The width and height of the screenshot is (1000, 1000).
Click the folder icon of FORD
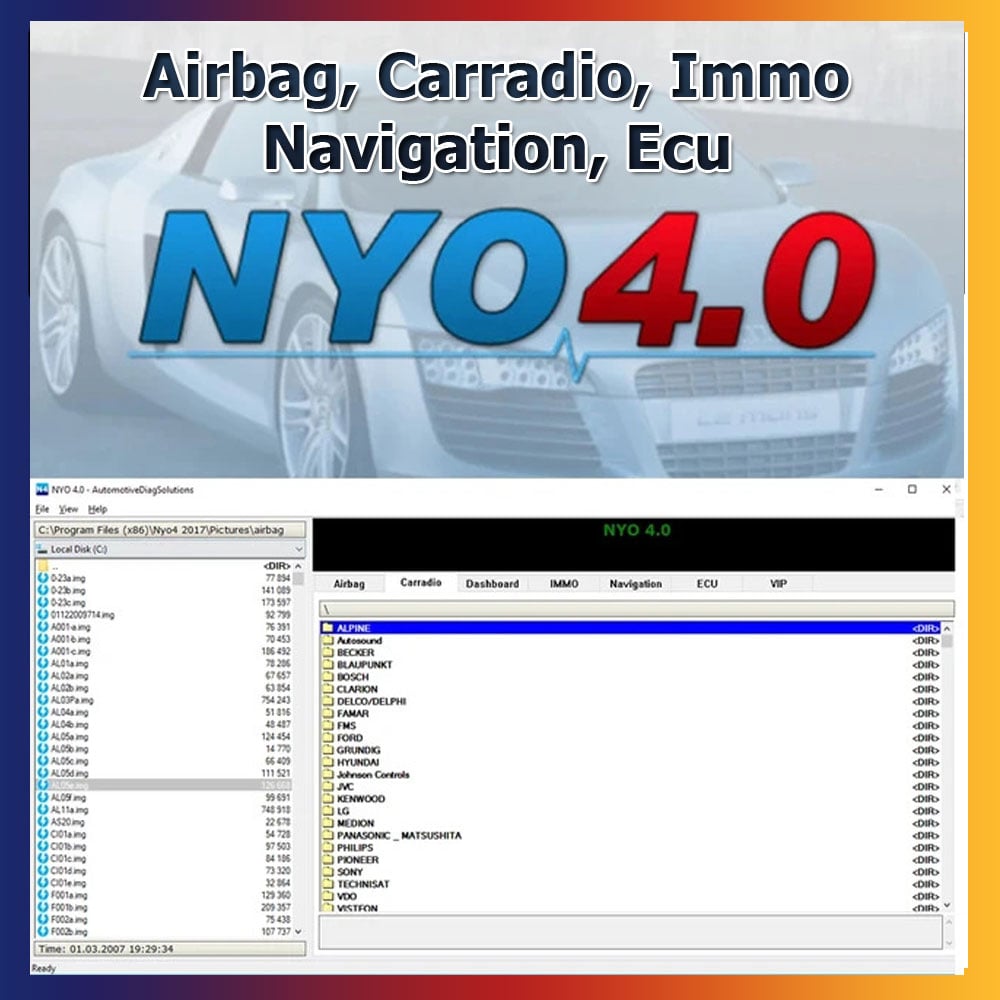[x=328, y=738]
